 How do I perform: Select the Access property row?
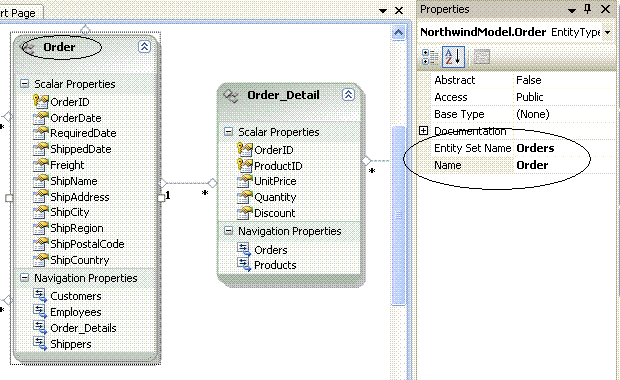point(523,97)
